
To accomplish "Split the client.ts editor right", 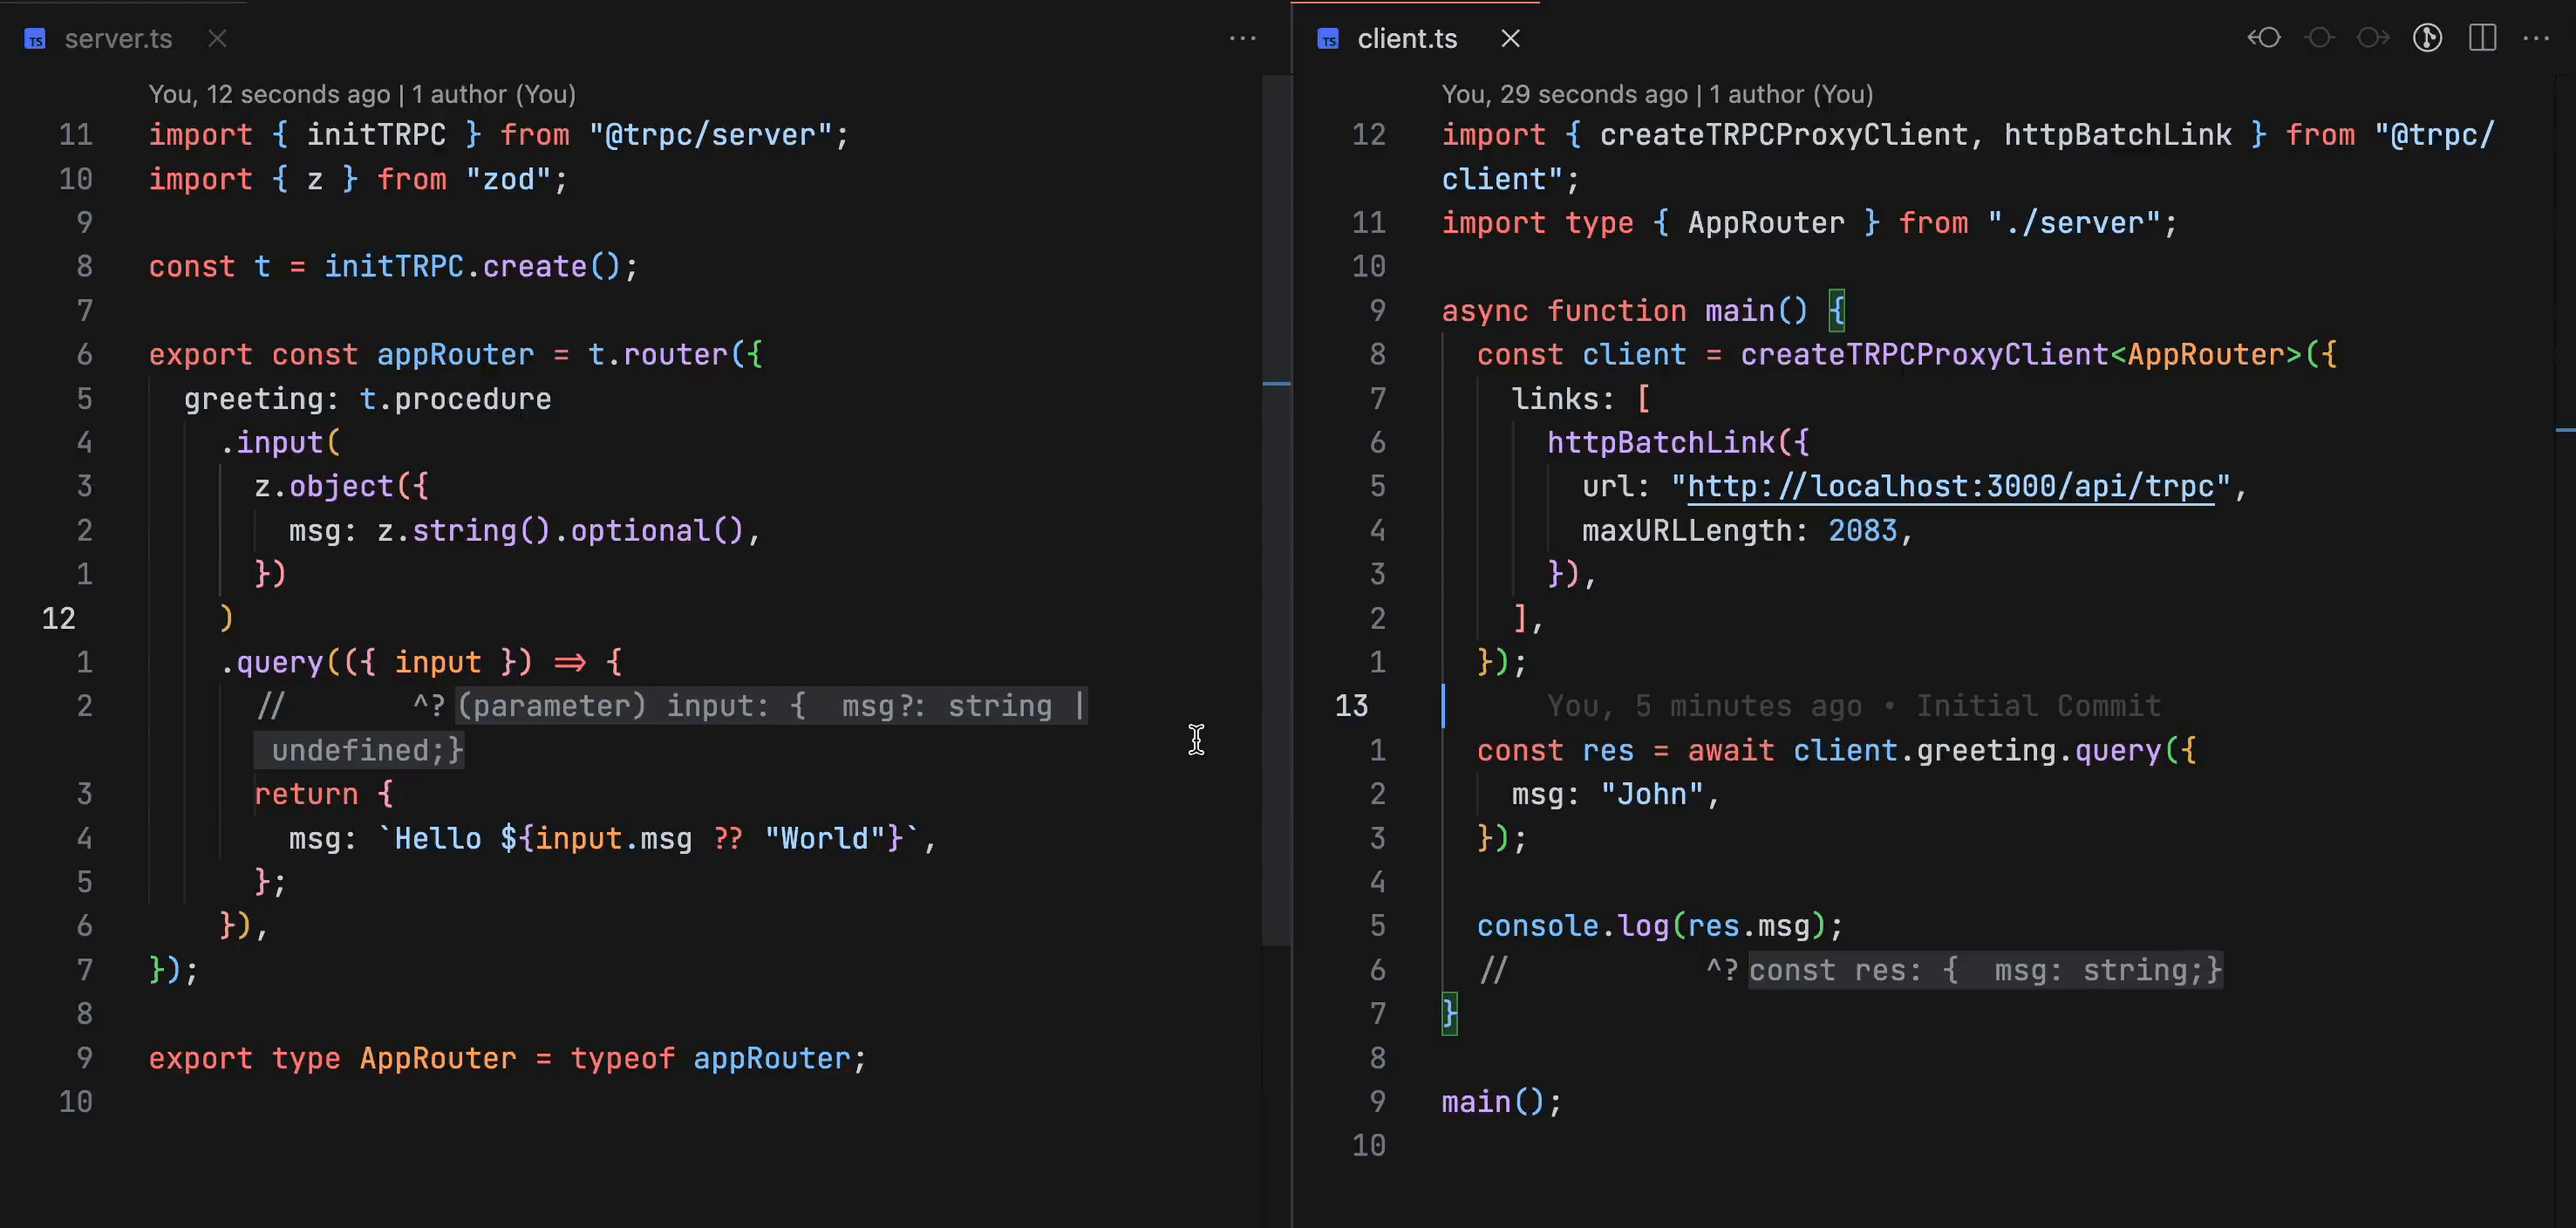I will [2482, 38].
